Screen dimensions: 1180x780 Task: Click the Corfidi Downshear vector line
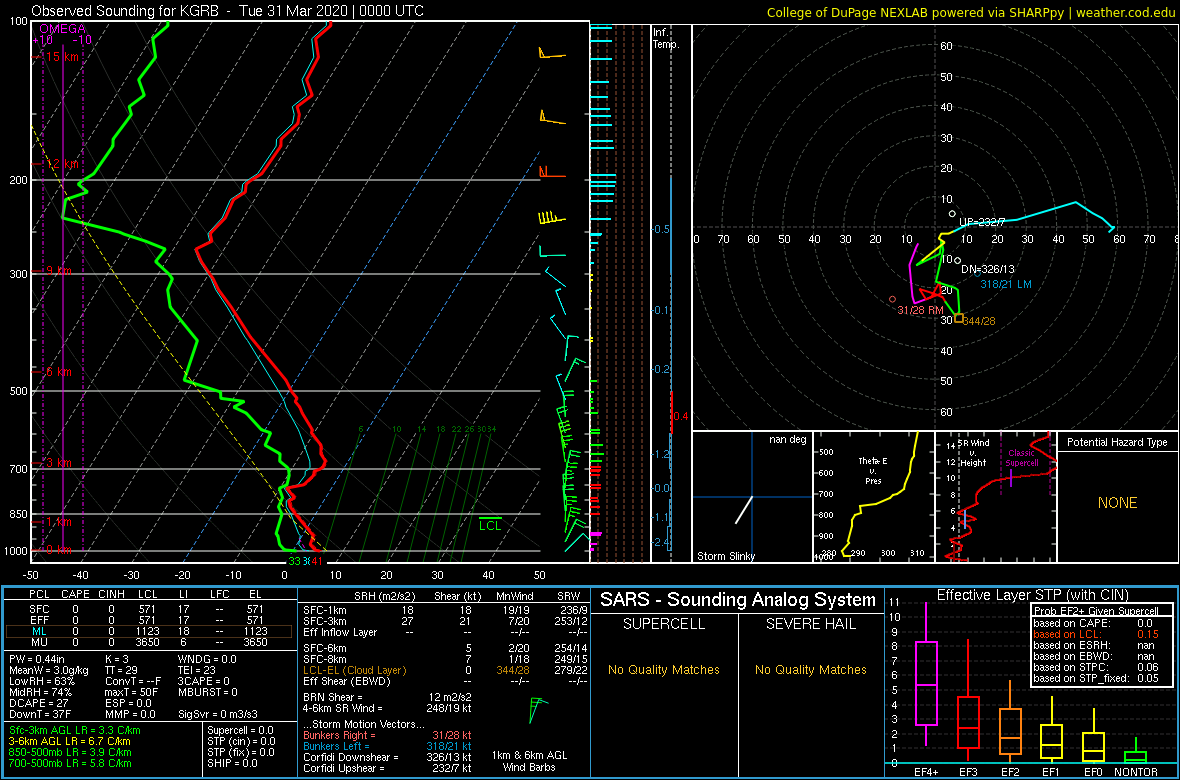coord(387,757)
